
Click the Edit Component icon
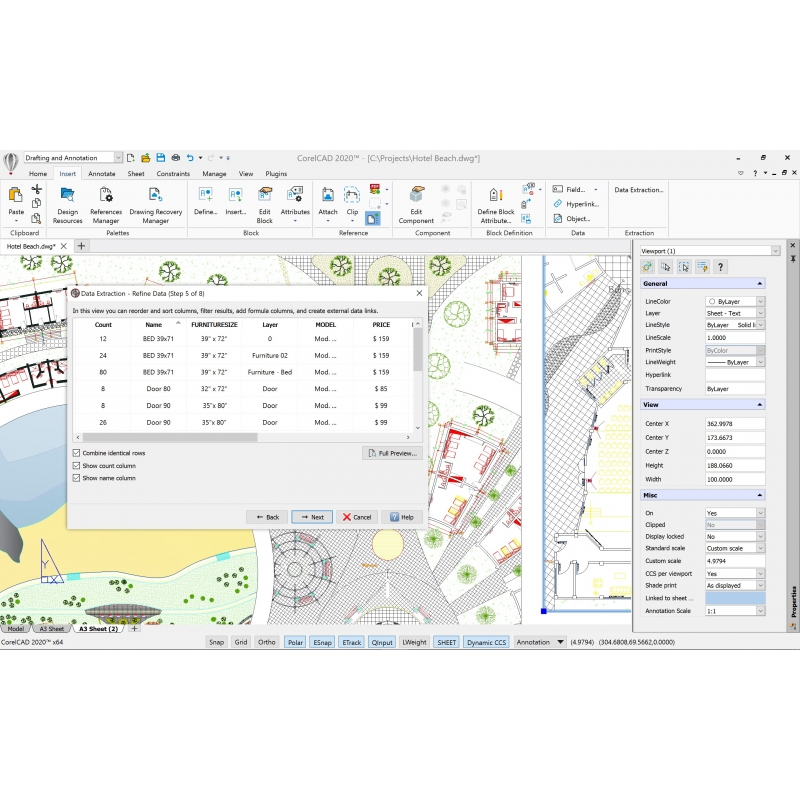click(417, 194)
